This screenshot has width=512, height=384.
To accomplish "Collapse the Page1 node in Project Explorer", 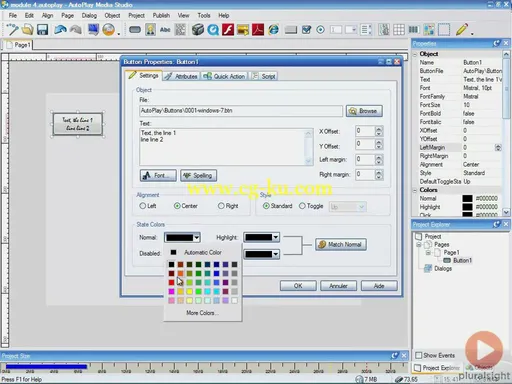I will click(x=428, y=253).
